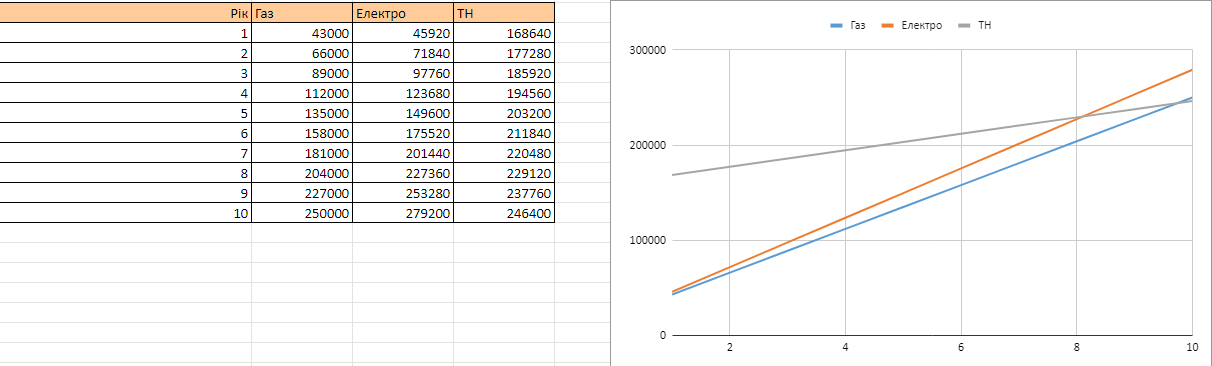Click cell with value 43000
This screenshot has width=1212, height=366.
tap(302, 33)
